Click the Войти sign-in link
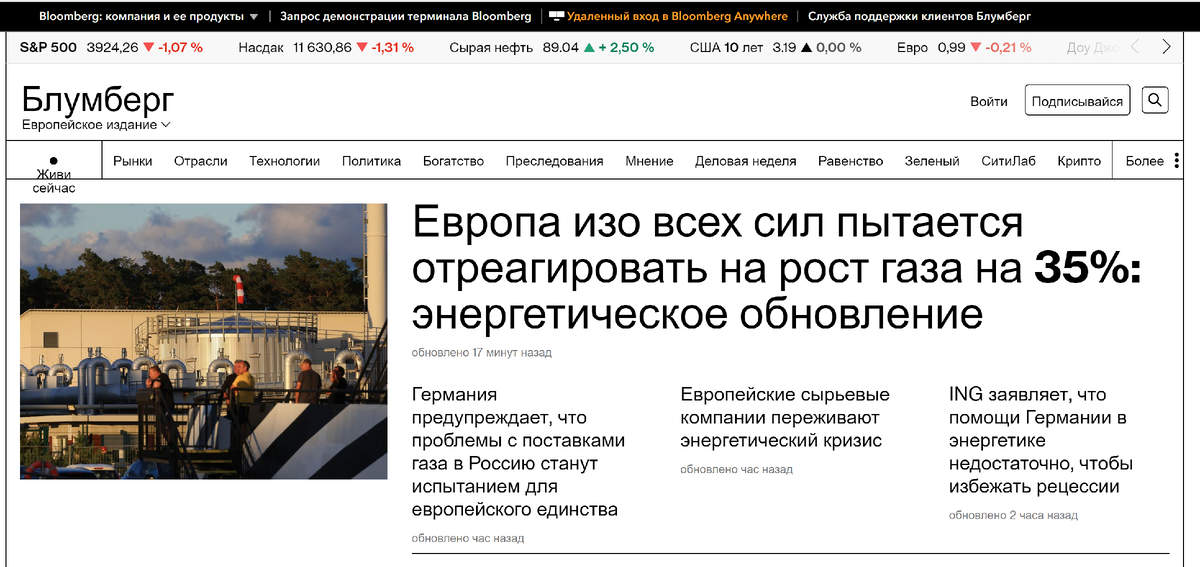 989,101
